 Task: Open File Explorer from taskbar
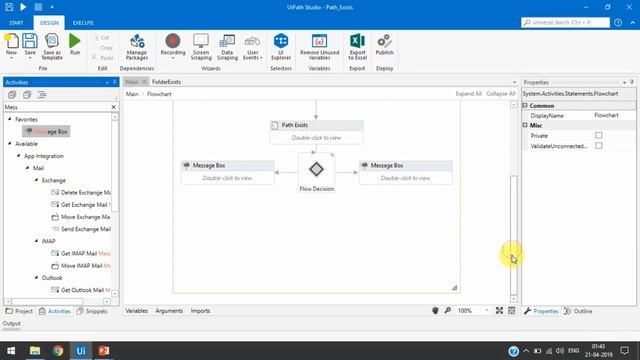tap(35, 351)
